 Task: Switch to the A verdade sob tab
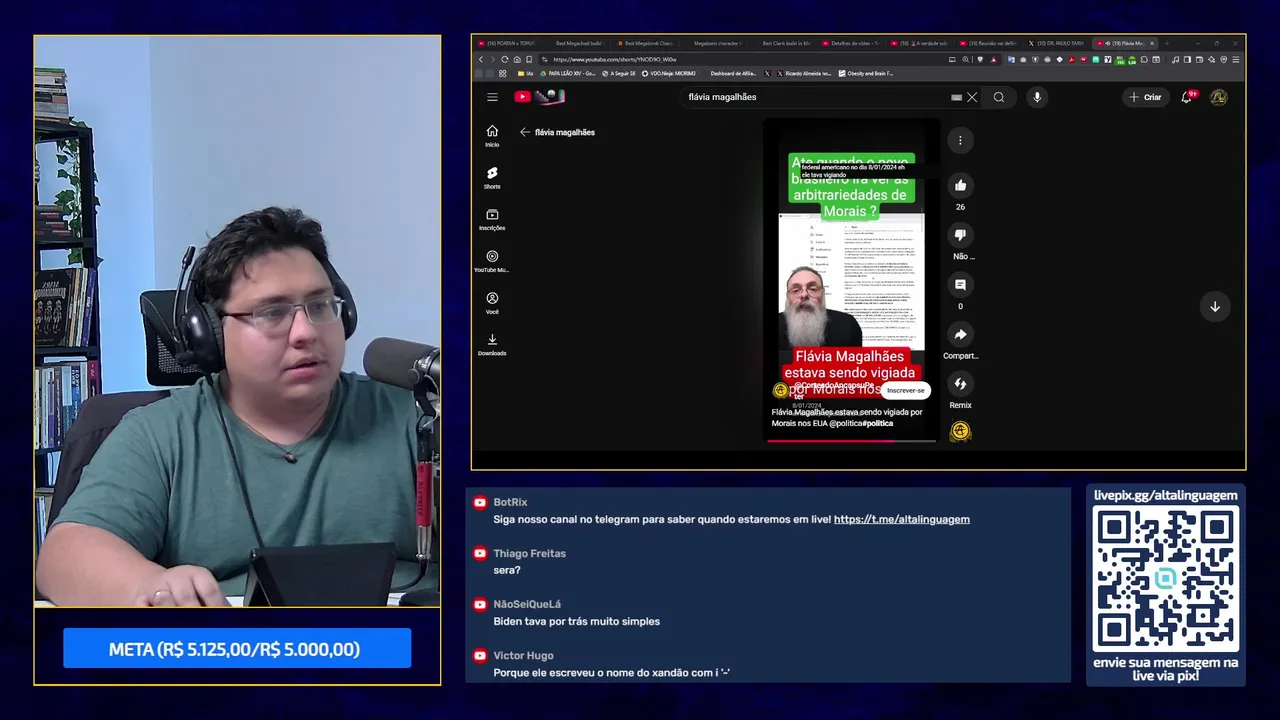(919, 43)
